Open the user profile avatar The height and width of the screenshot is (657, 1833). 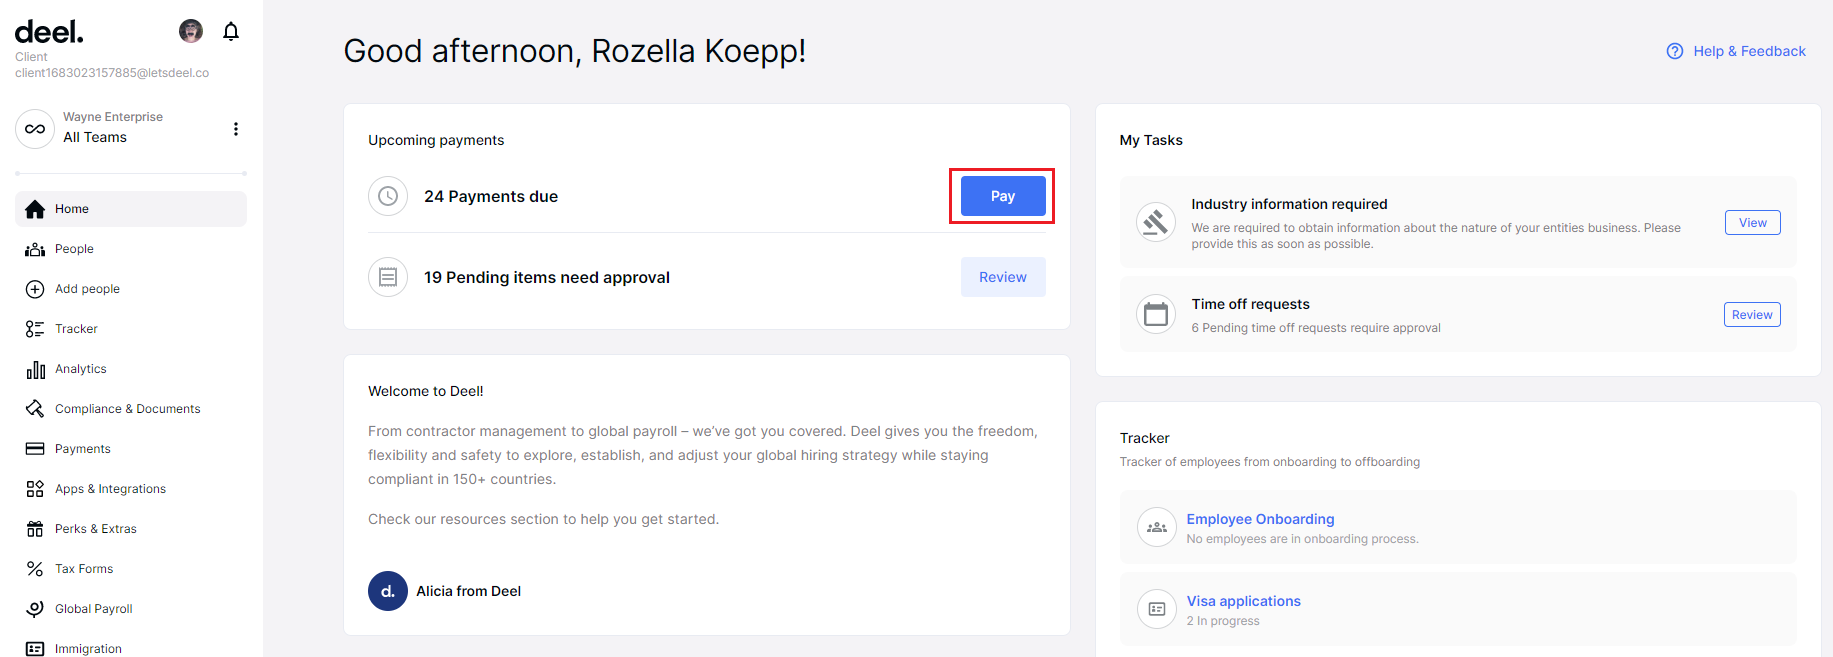click(x=191, y=31)
